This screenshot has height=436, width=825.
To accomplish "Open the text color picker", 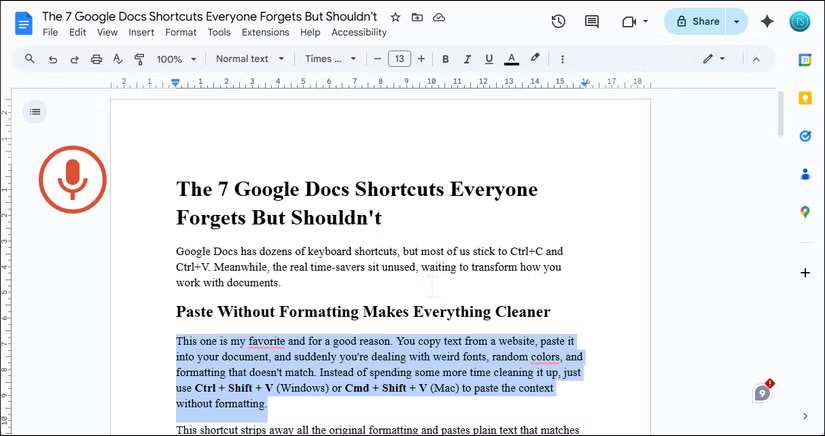I will [x=512, y=59].
